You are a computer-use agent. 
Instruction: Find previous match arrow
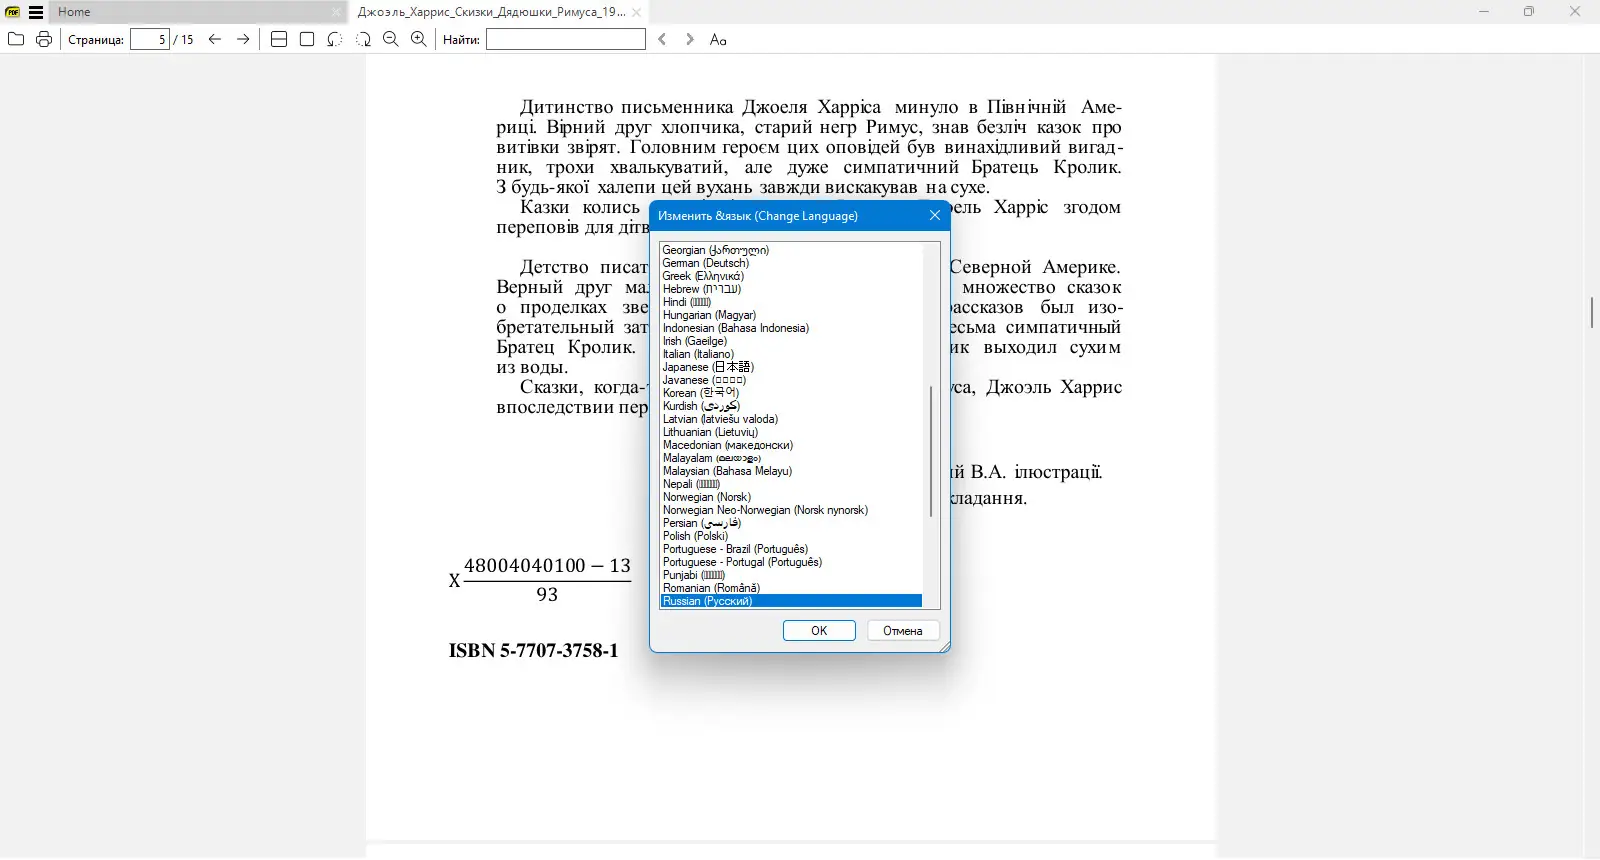pyautogui.click(x=662, y=39)
